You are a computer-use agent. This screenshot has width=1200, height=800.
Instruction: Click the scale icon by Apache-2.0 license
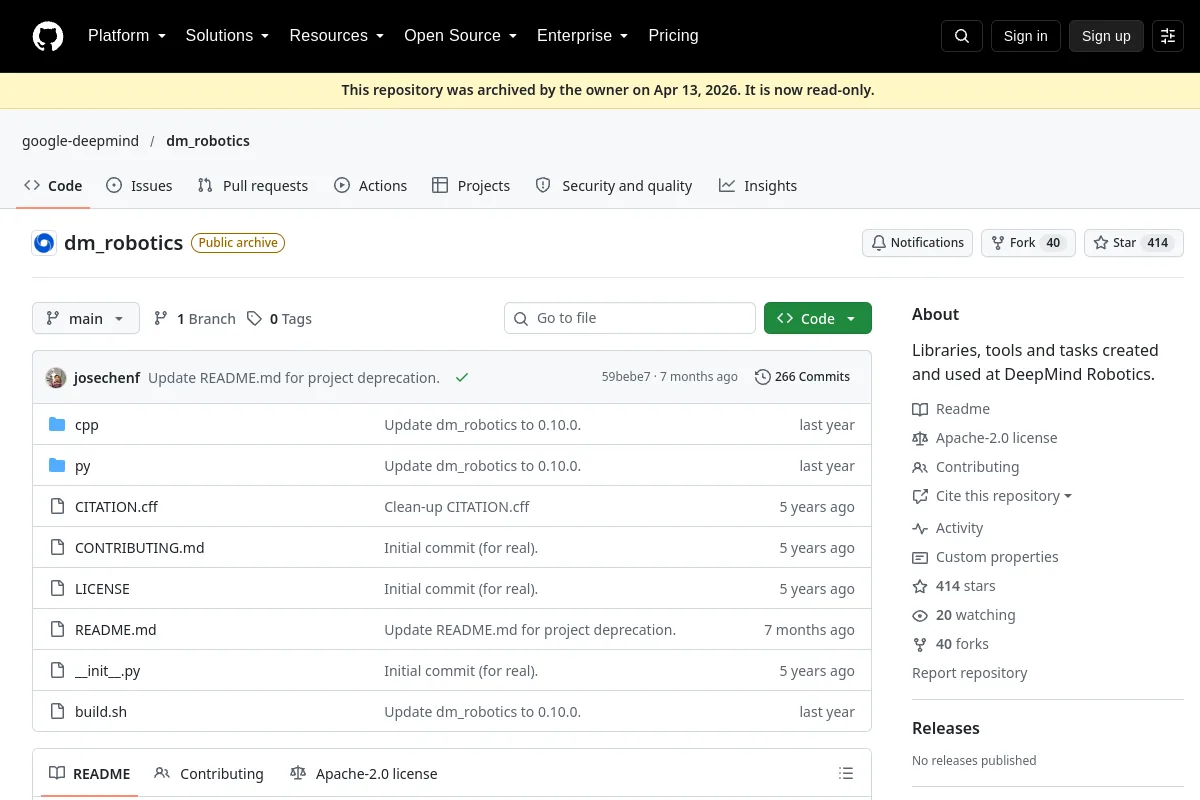pyautogui.click(x=920, y=438)
